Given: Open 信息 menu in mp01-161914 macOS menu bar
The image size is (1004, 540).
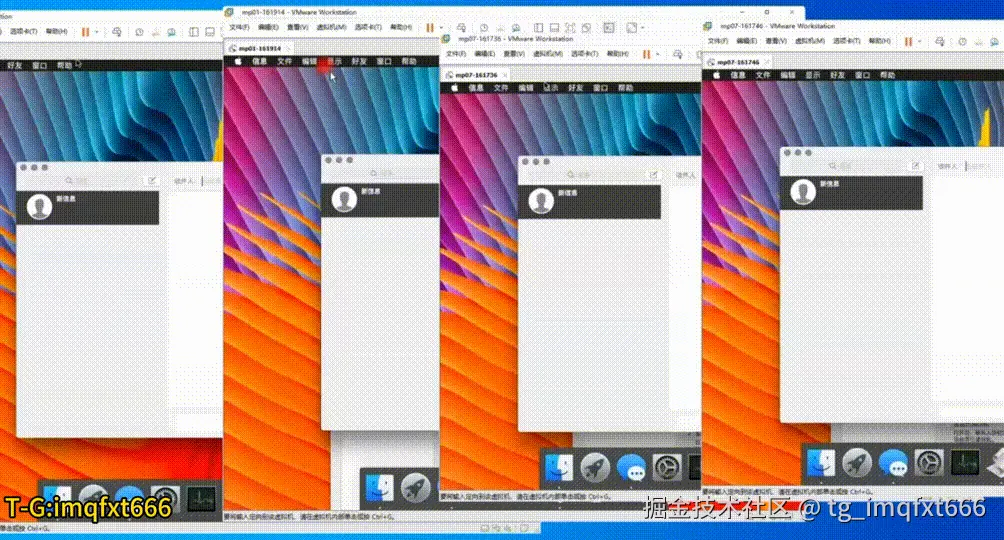Looking at the screenshot, I should coord(259,61).
